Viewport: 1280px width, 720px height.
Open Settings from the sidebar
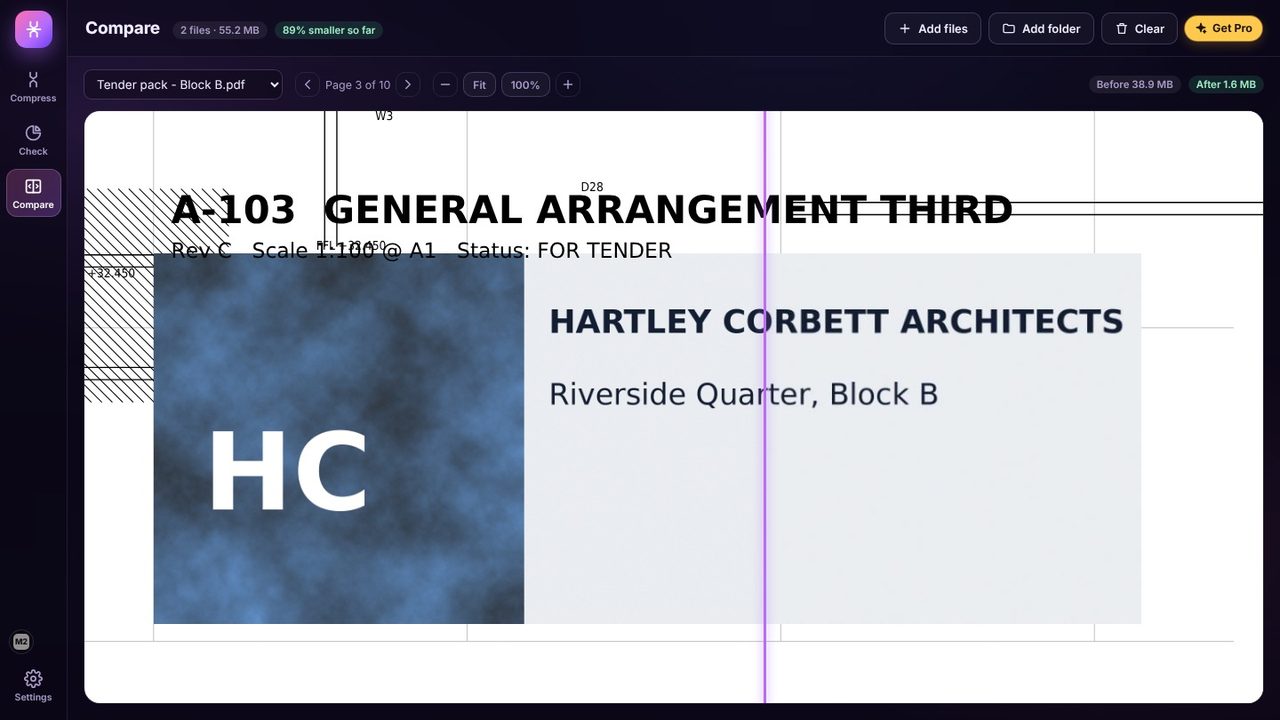(x=33, y=685)
